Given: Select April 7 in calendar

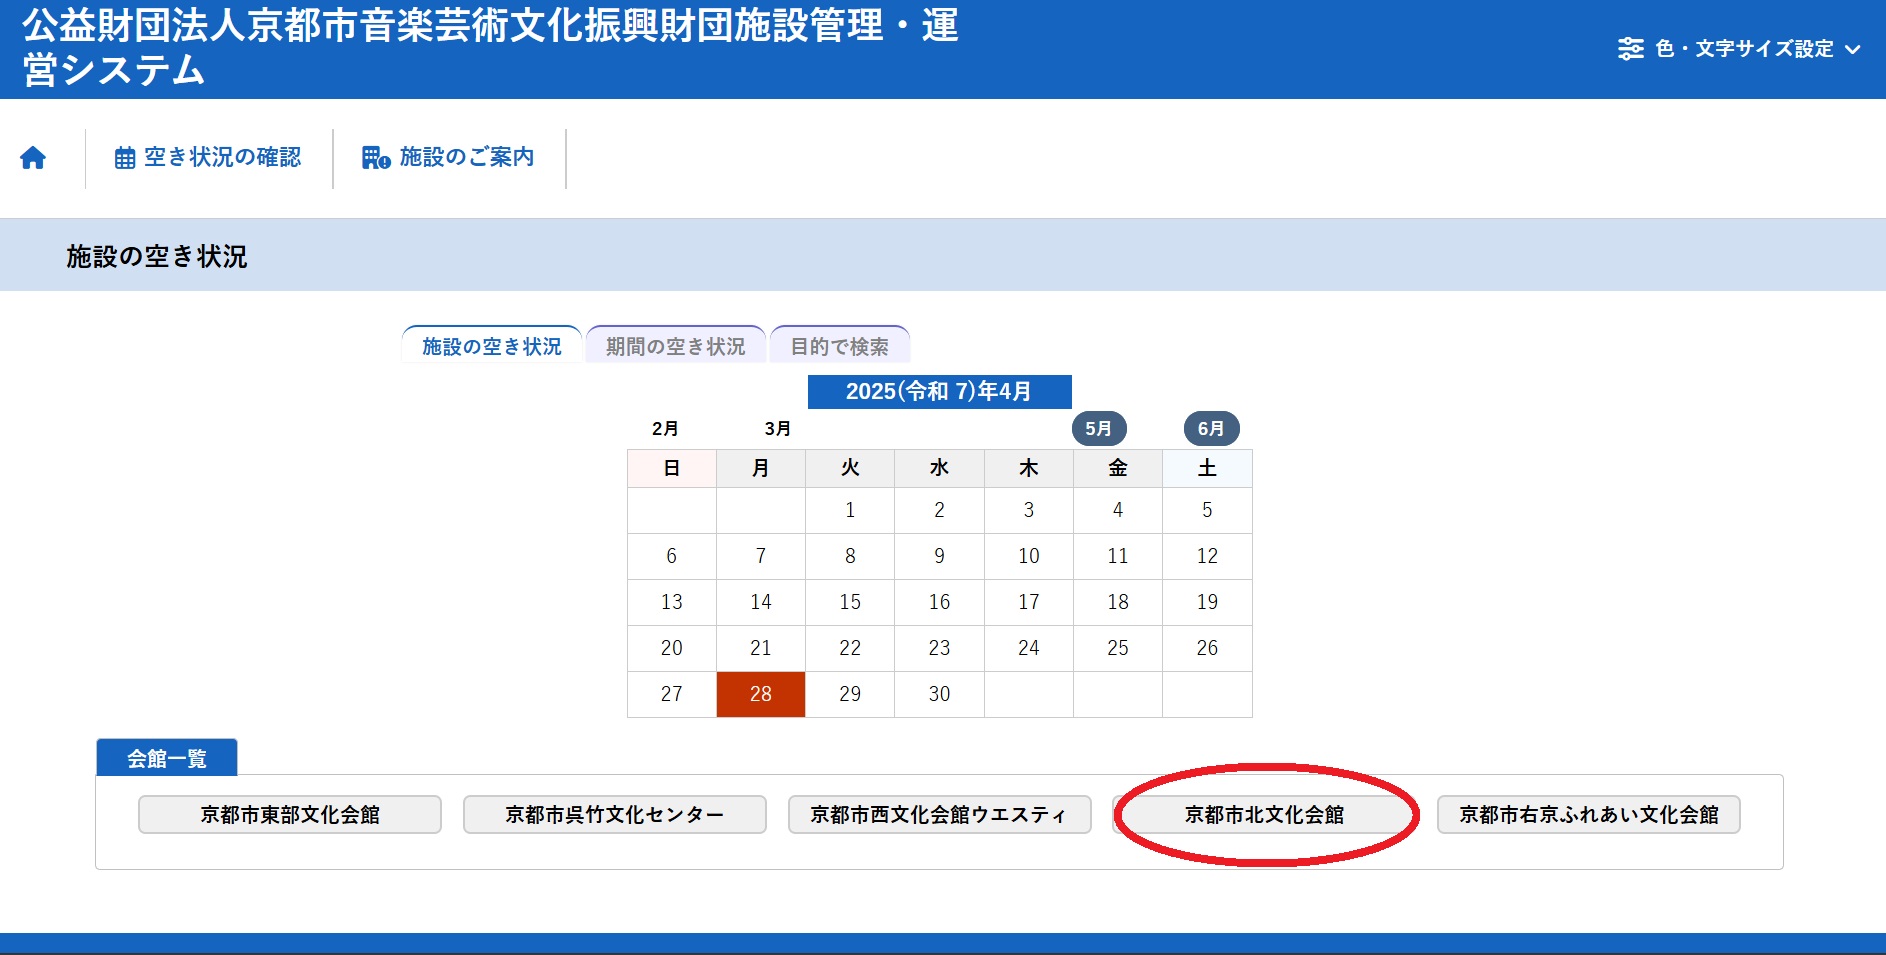Looking at the screenshot, I should pyautogui.click(x=761, y=556).
